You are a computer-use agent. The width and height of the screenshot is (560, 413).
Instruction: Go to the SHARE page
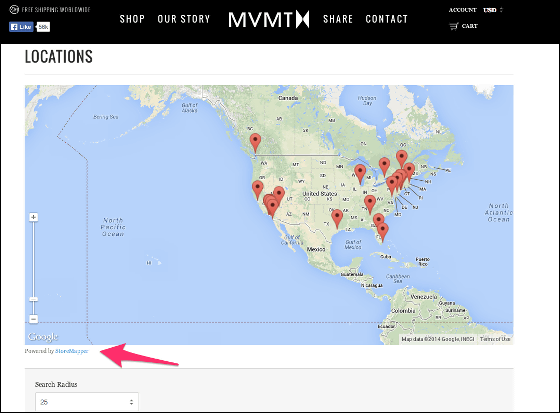click(x=338, y=19)
